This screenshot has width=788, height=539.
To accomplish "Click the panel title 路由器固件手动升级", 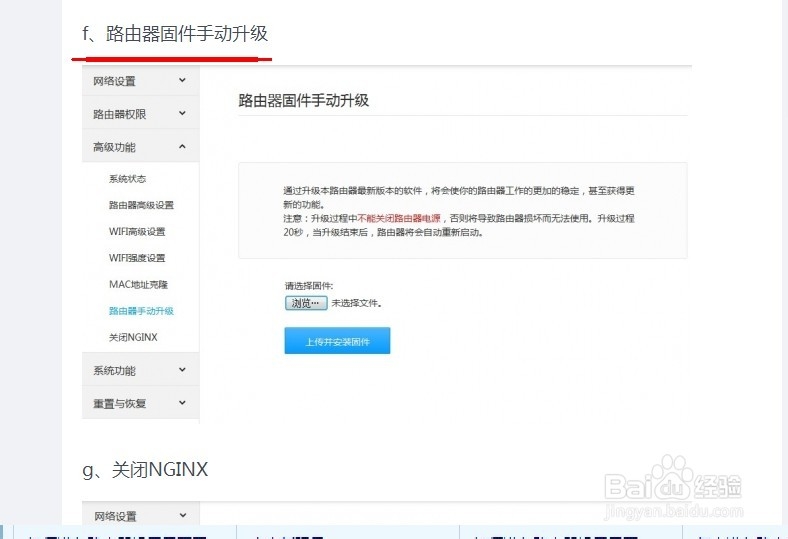I will pyautogui.click(x=304, y=100).
